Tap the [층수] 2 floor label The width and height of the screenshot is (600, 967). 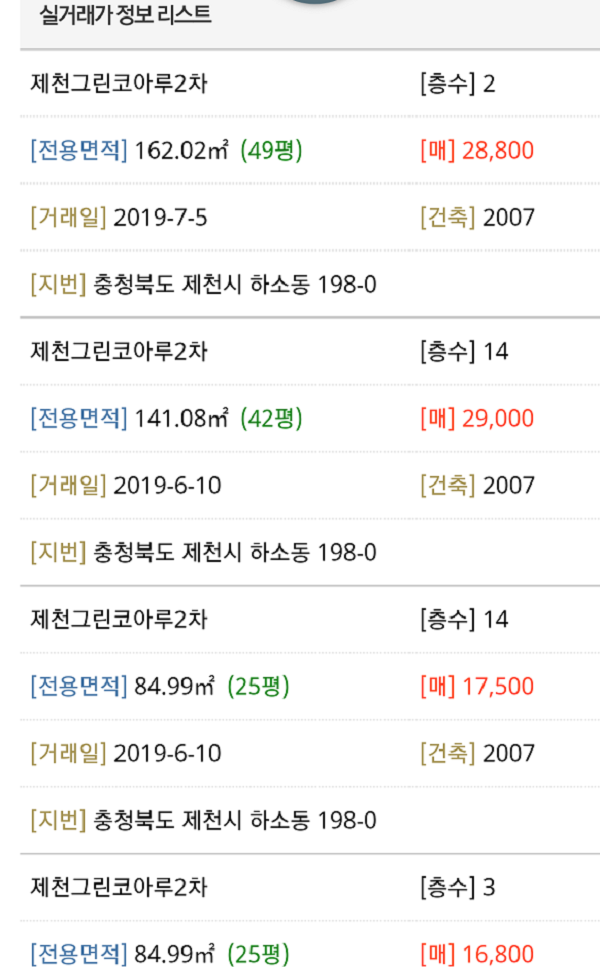tap(458, 84)
